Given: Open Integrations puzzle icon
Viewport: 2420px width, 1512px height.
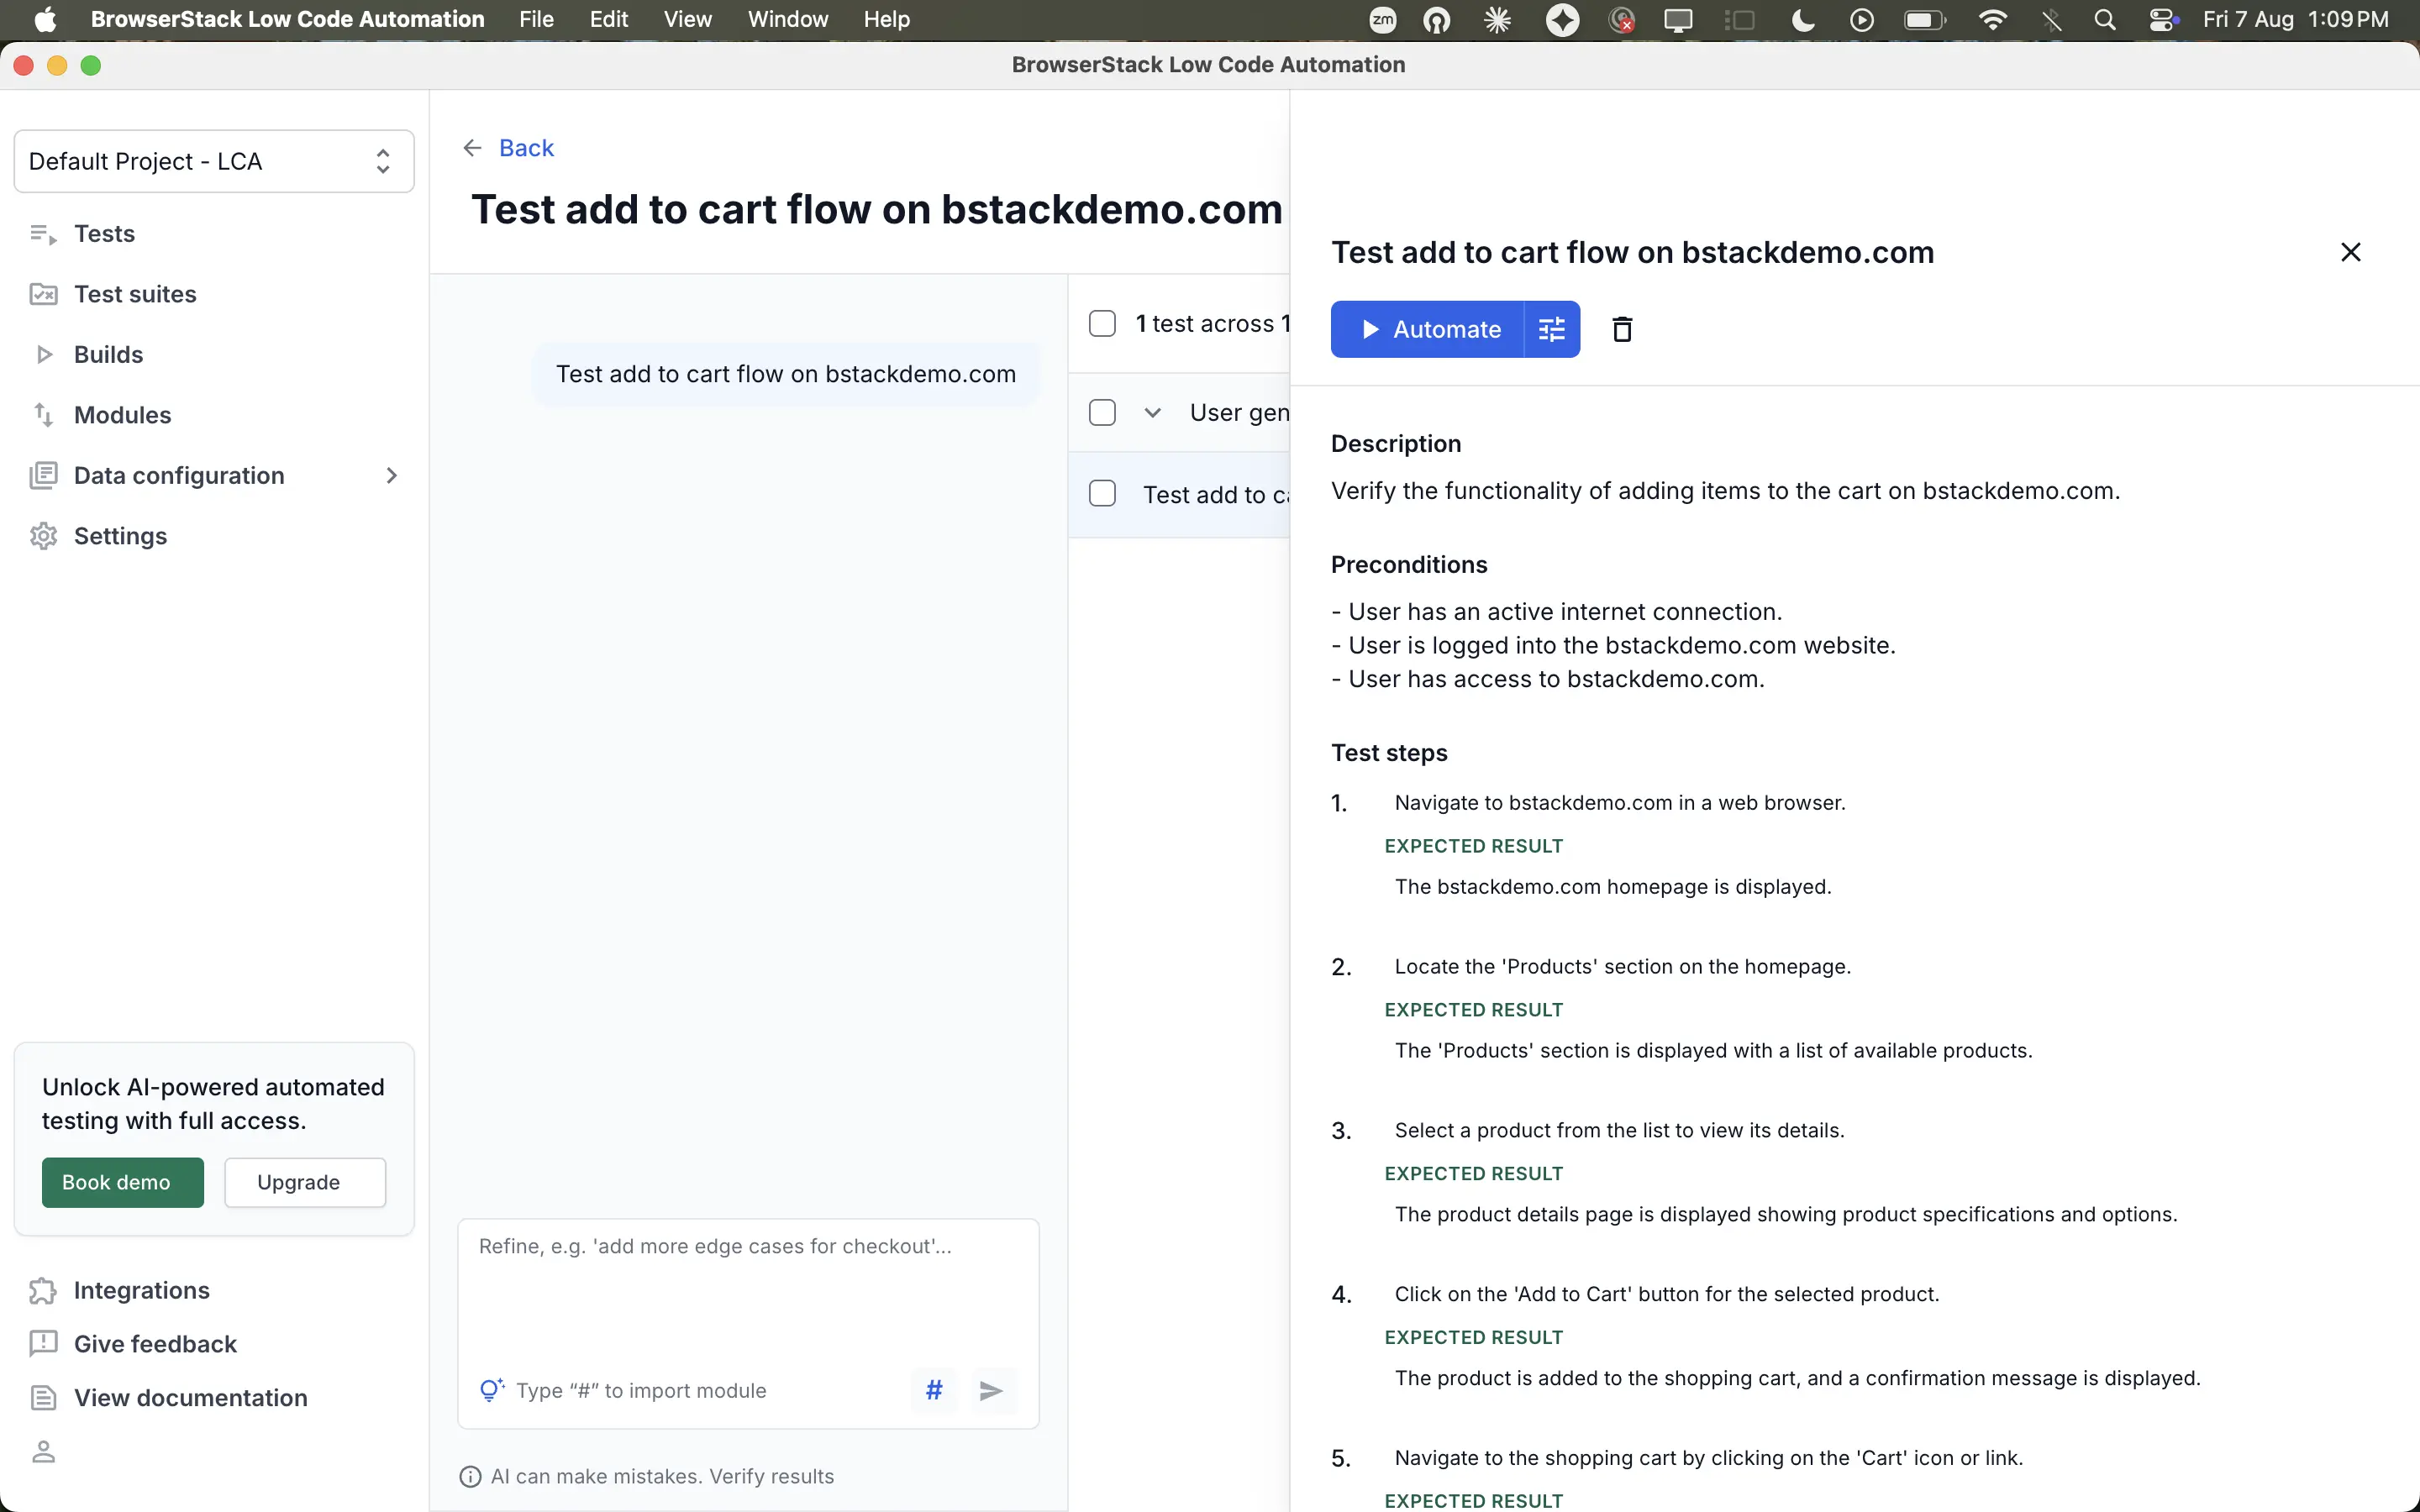Looking at the screenshot, I should click(43, 1290).
